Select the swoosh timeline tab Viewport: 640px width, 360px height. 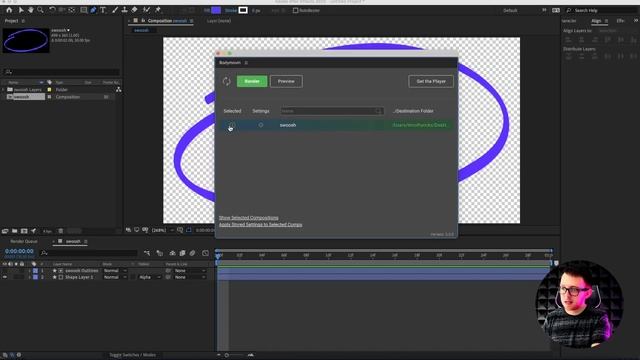[x=73, y=242]
